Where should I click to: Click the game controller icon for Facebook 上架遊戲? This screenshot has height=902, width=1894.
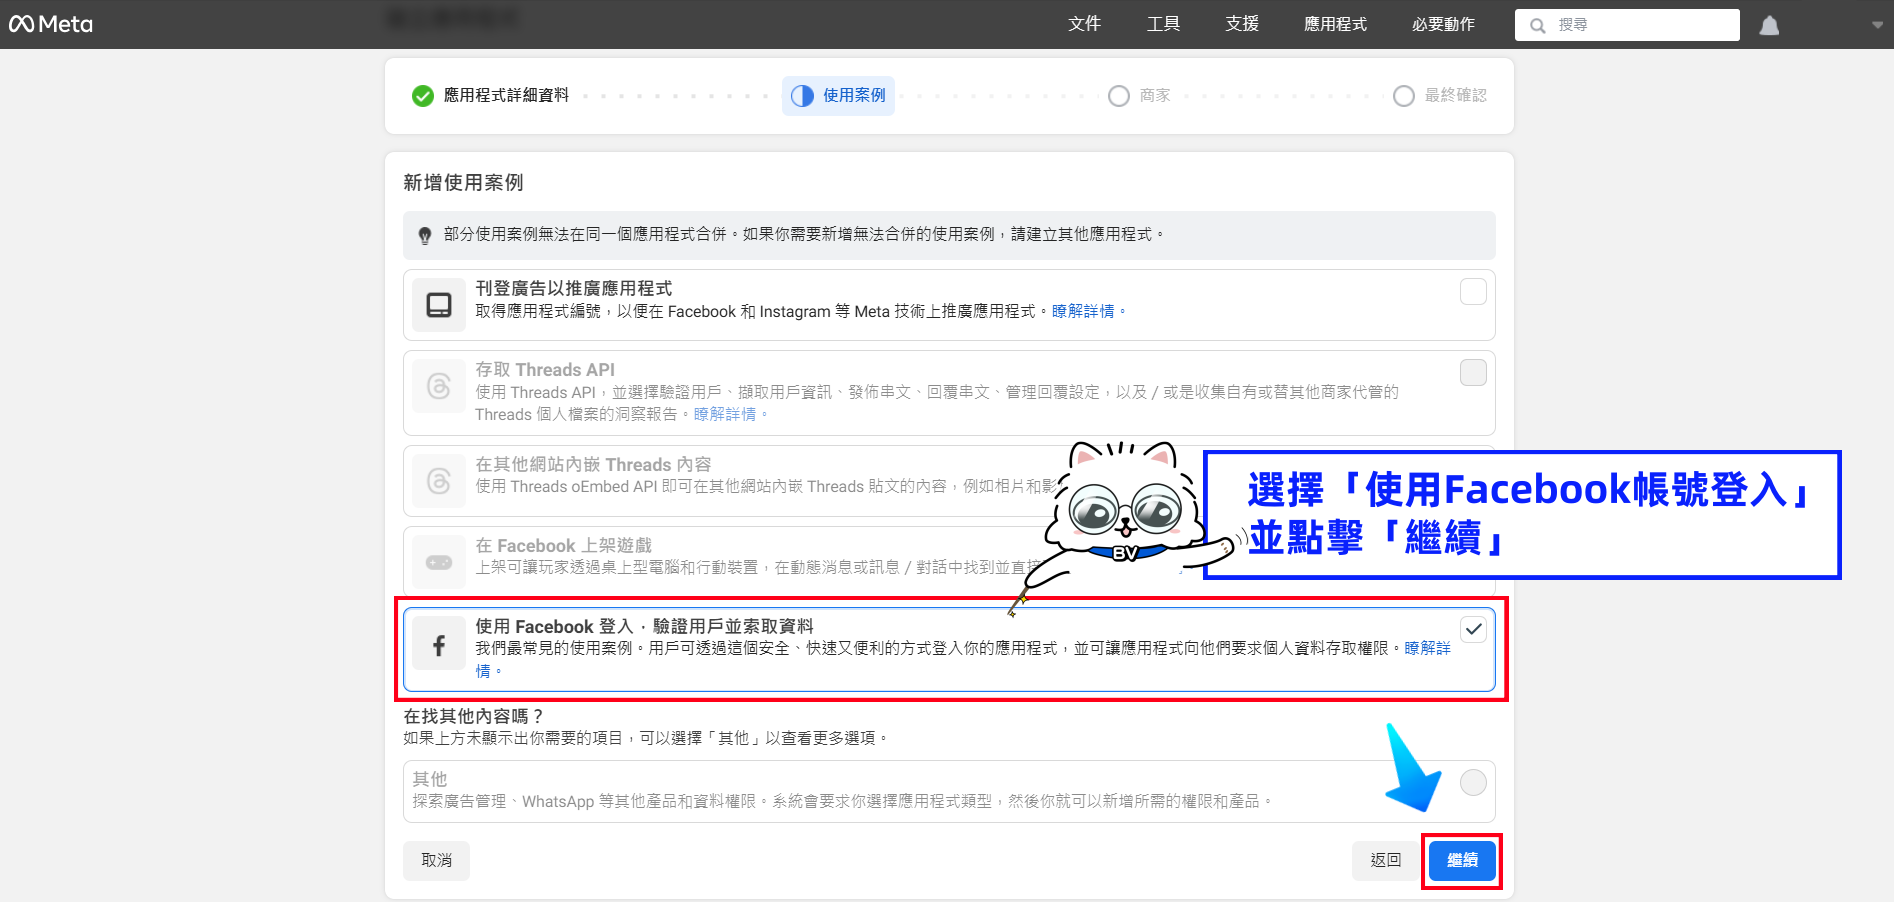439,562
